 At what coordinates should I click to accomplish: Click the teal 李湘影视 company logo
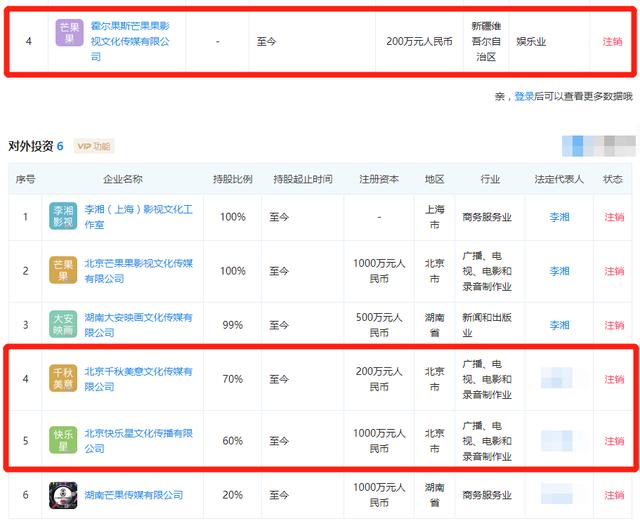click(63, 216)
